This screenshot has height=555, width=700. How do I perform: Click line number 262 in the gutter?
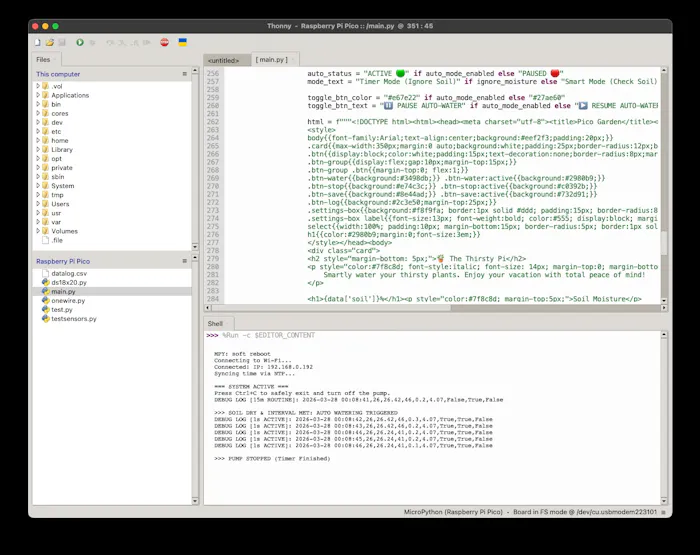coord(213,121)
